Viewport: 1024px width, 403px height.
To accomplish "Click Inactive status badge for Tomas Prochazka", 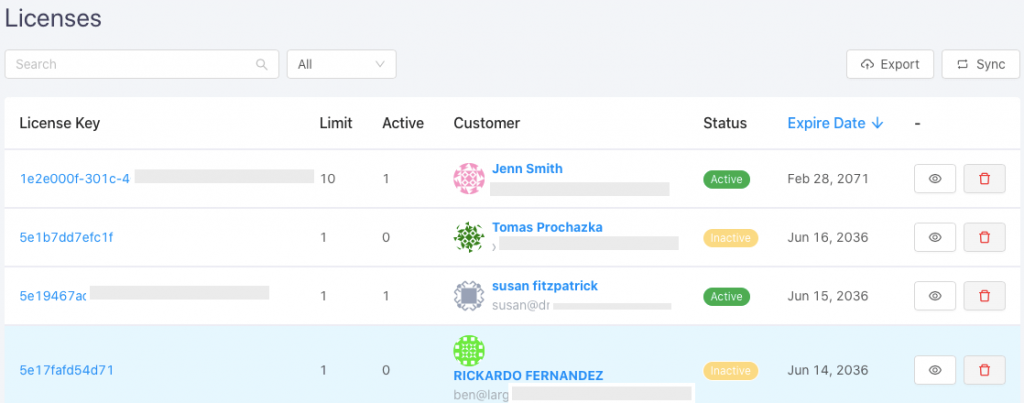I will [731, 238].
